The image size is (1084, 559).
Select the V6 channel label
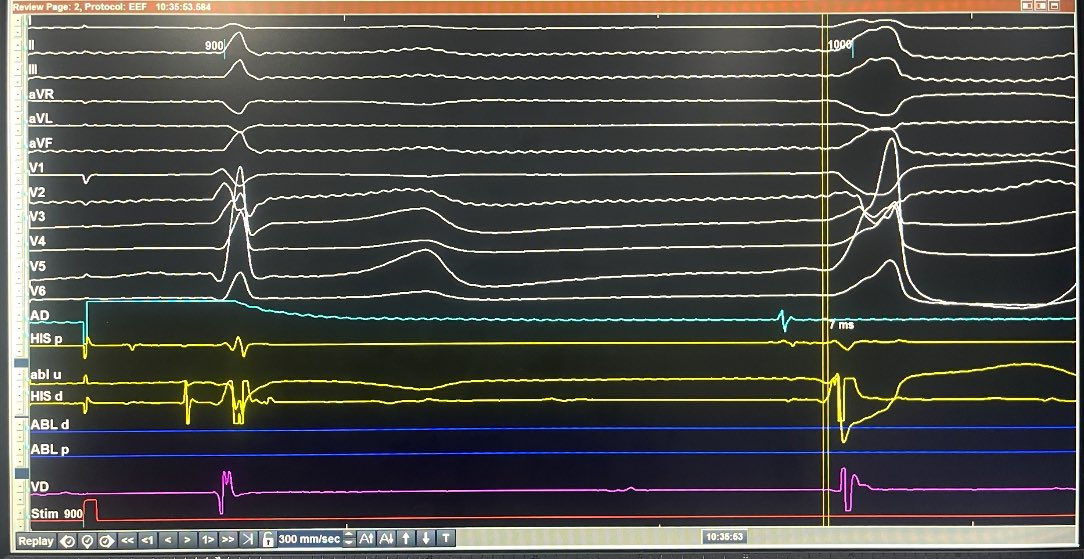tap(37, 291)
